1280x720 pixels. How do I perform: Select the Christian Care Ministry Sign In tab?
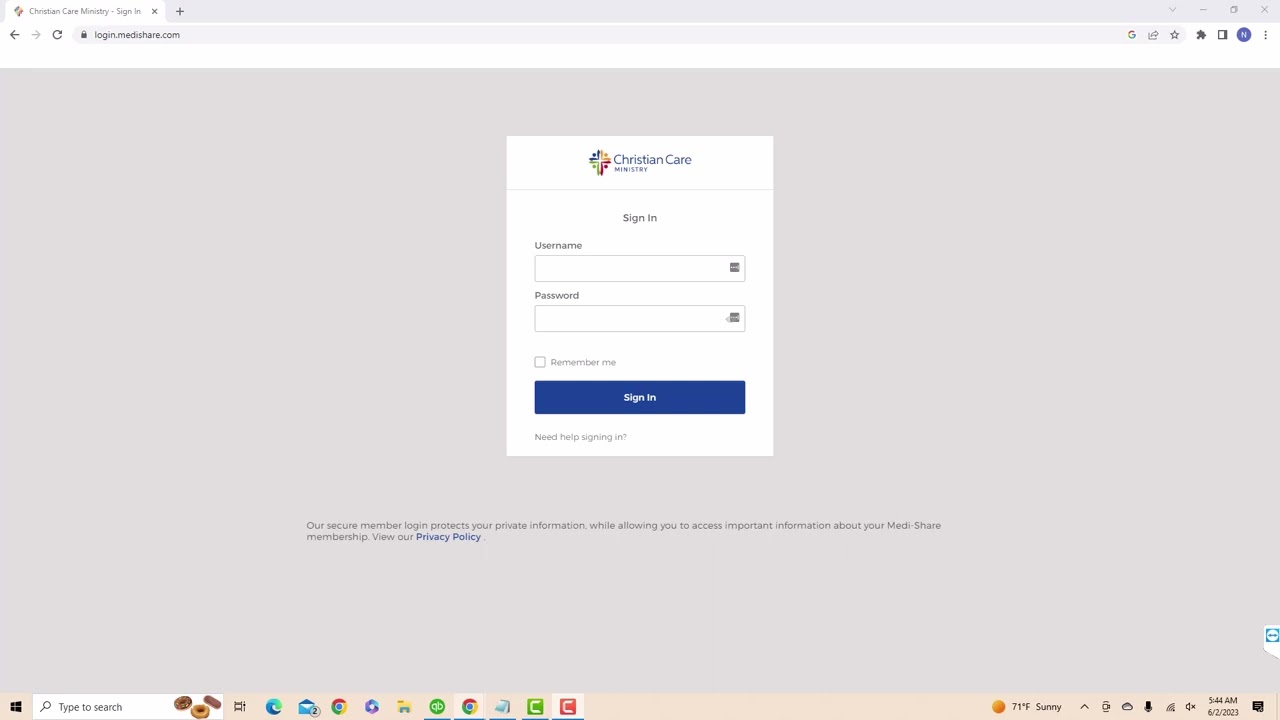point(85,11)
